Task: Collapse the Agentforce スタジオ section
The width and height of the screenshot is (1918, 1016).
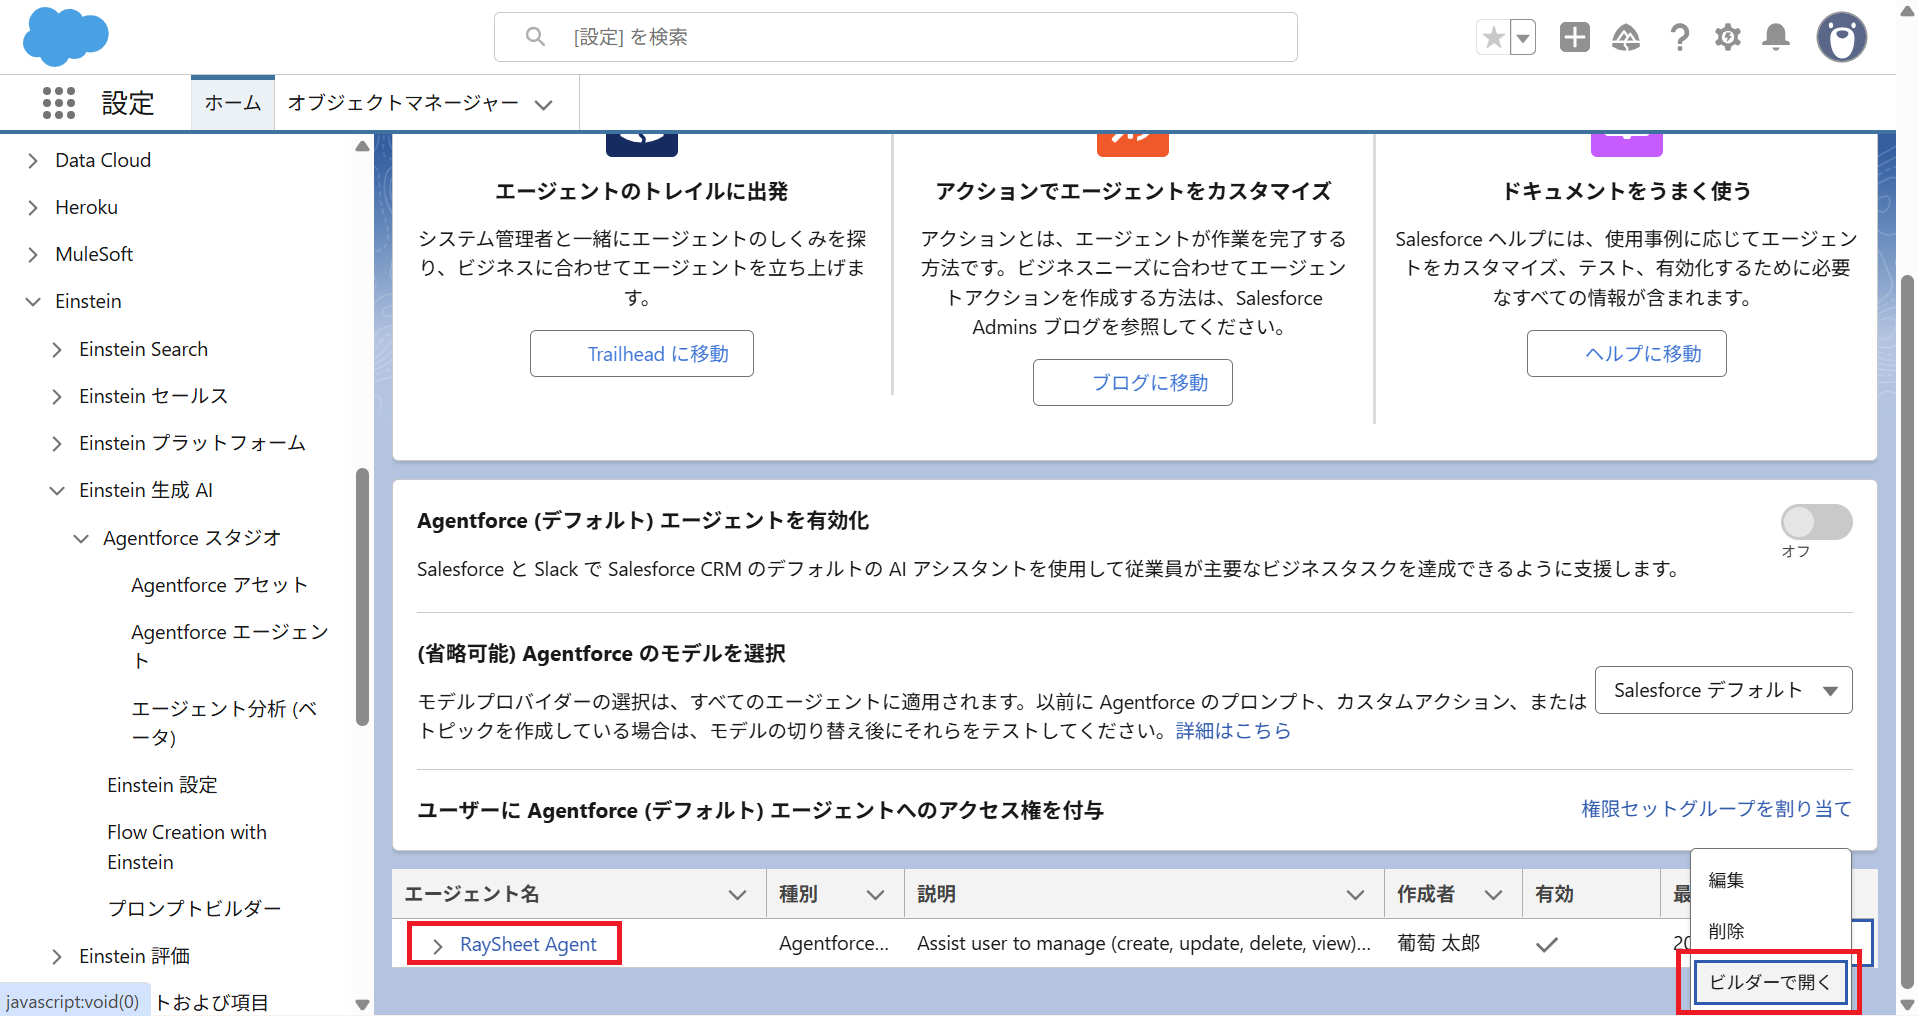Action: (81, 539)
